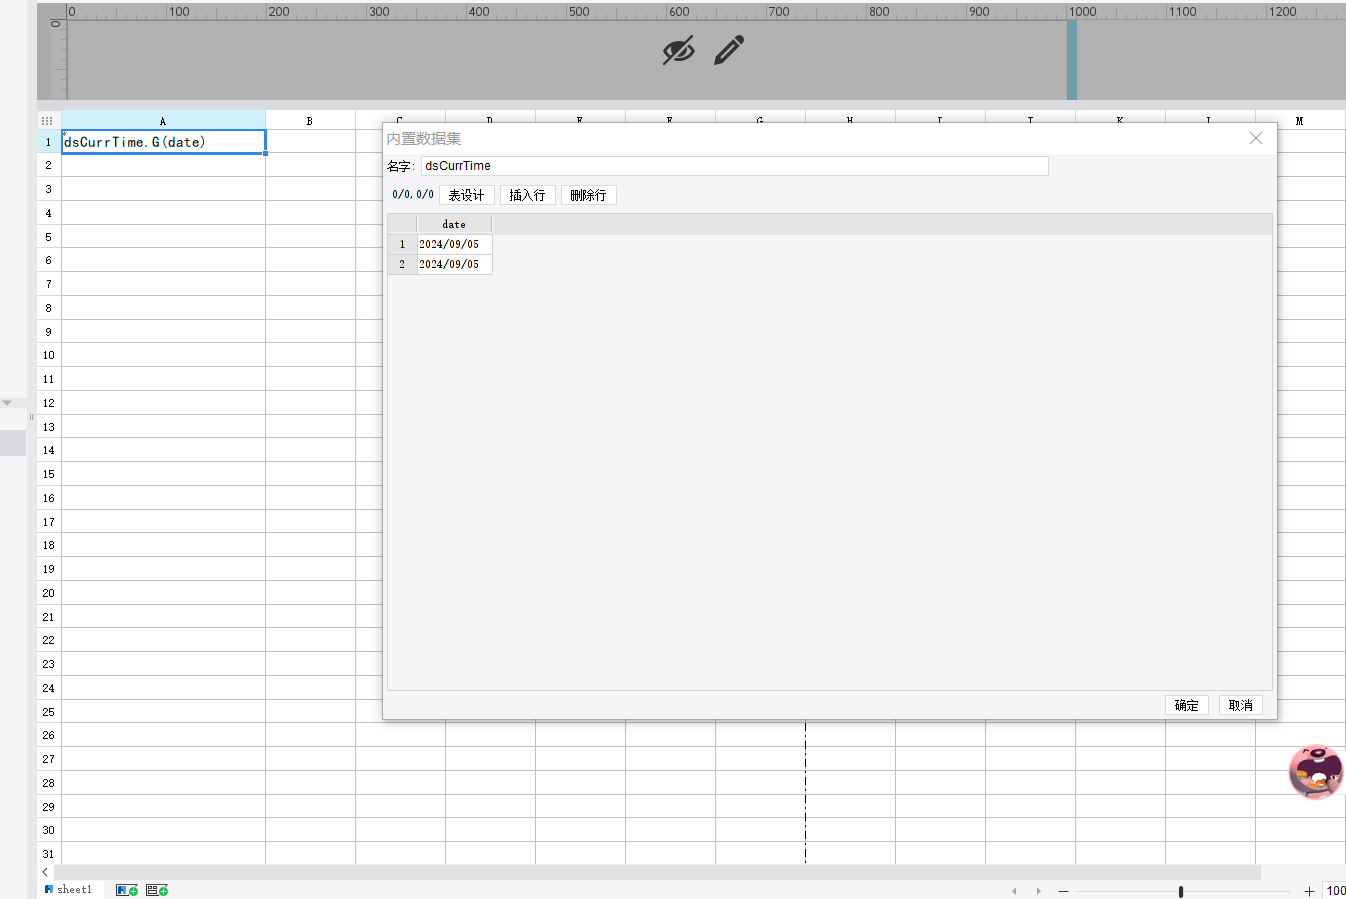Viewport: 1346px width, 899px height.
Task: Click the zoom in plus icon
Action: pyautogui.click(x=1309, y=891)
